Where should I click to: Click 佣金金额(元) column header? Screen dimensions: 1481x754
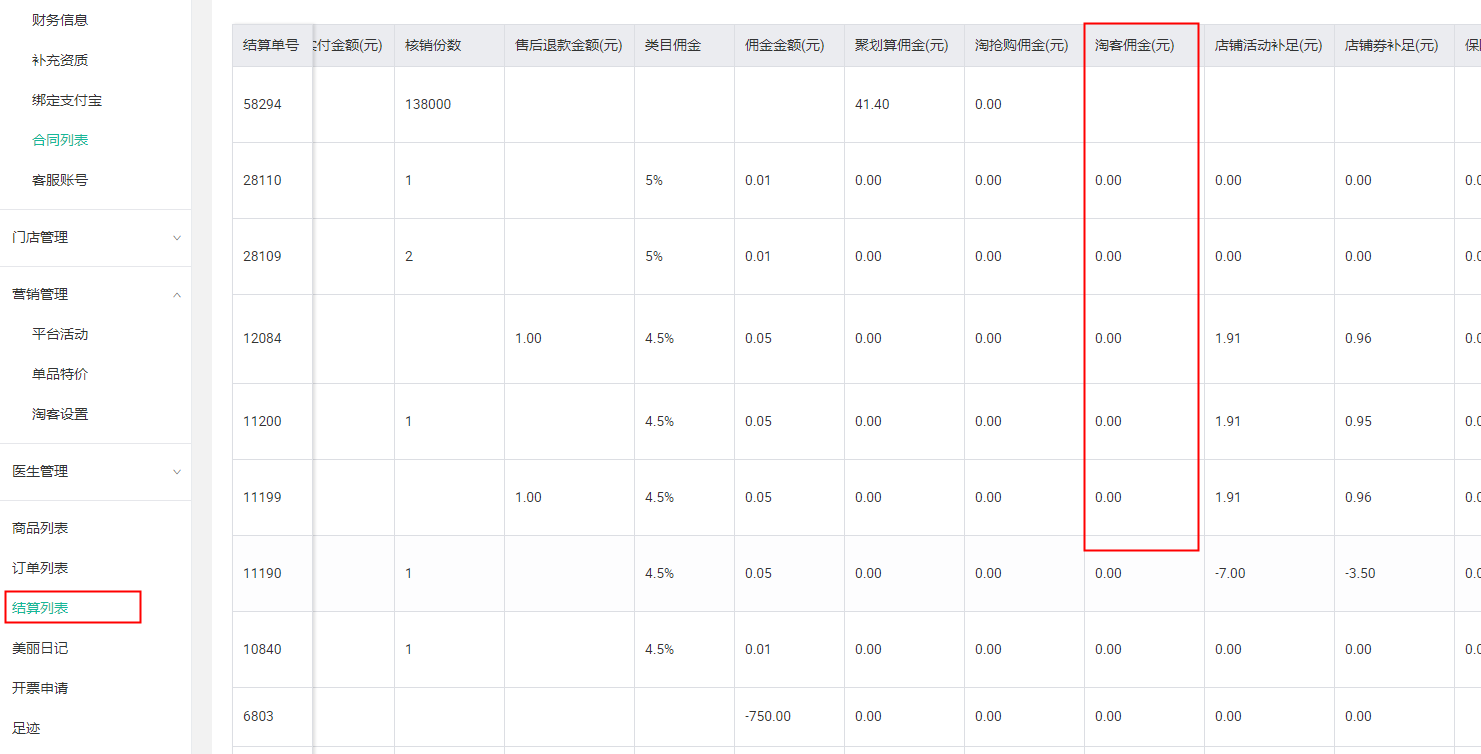tap(785, 45)
